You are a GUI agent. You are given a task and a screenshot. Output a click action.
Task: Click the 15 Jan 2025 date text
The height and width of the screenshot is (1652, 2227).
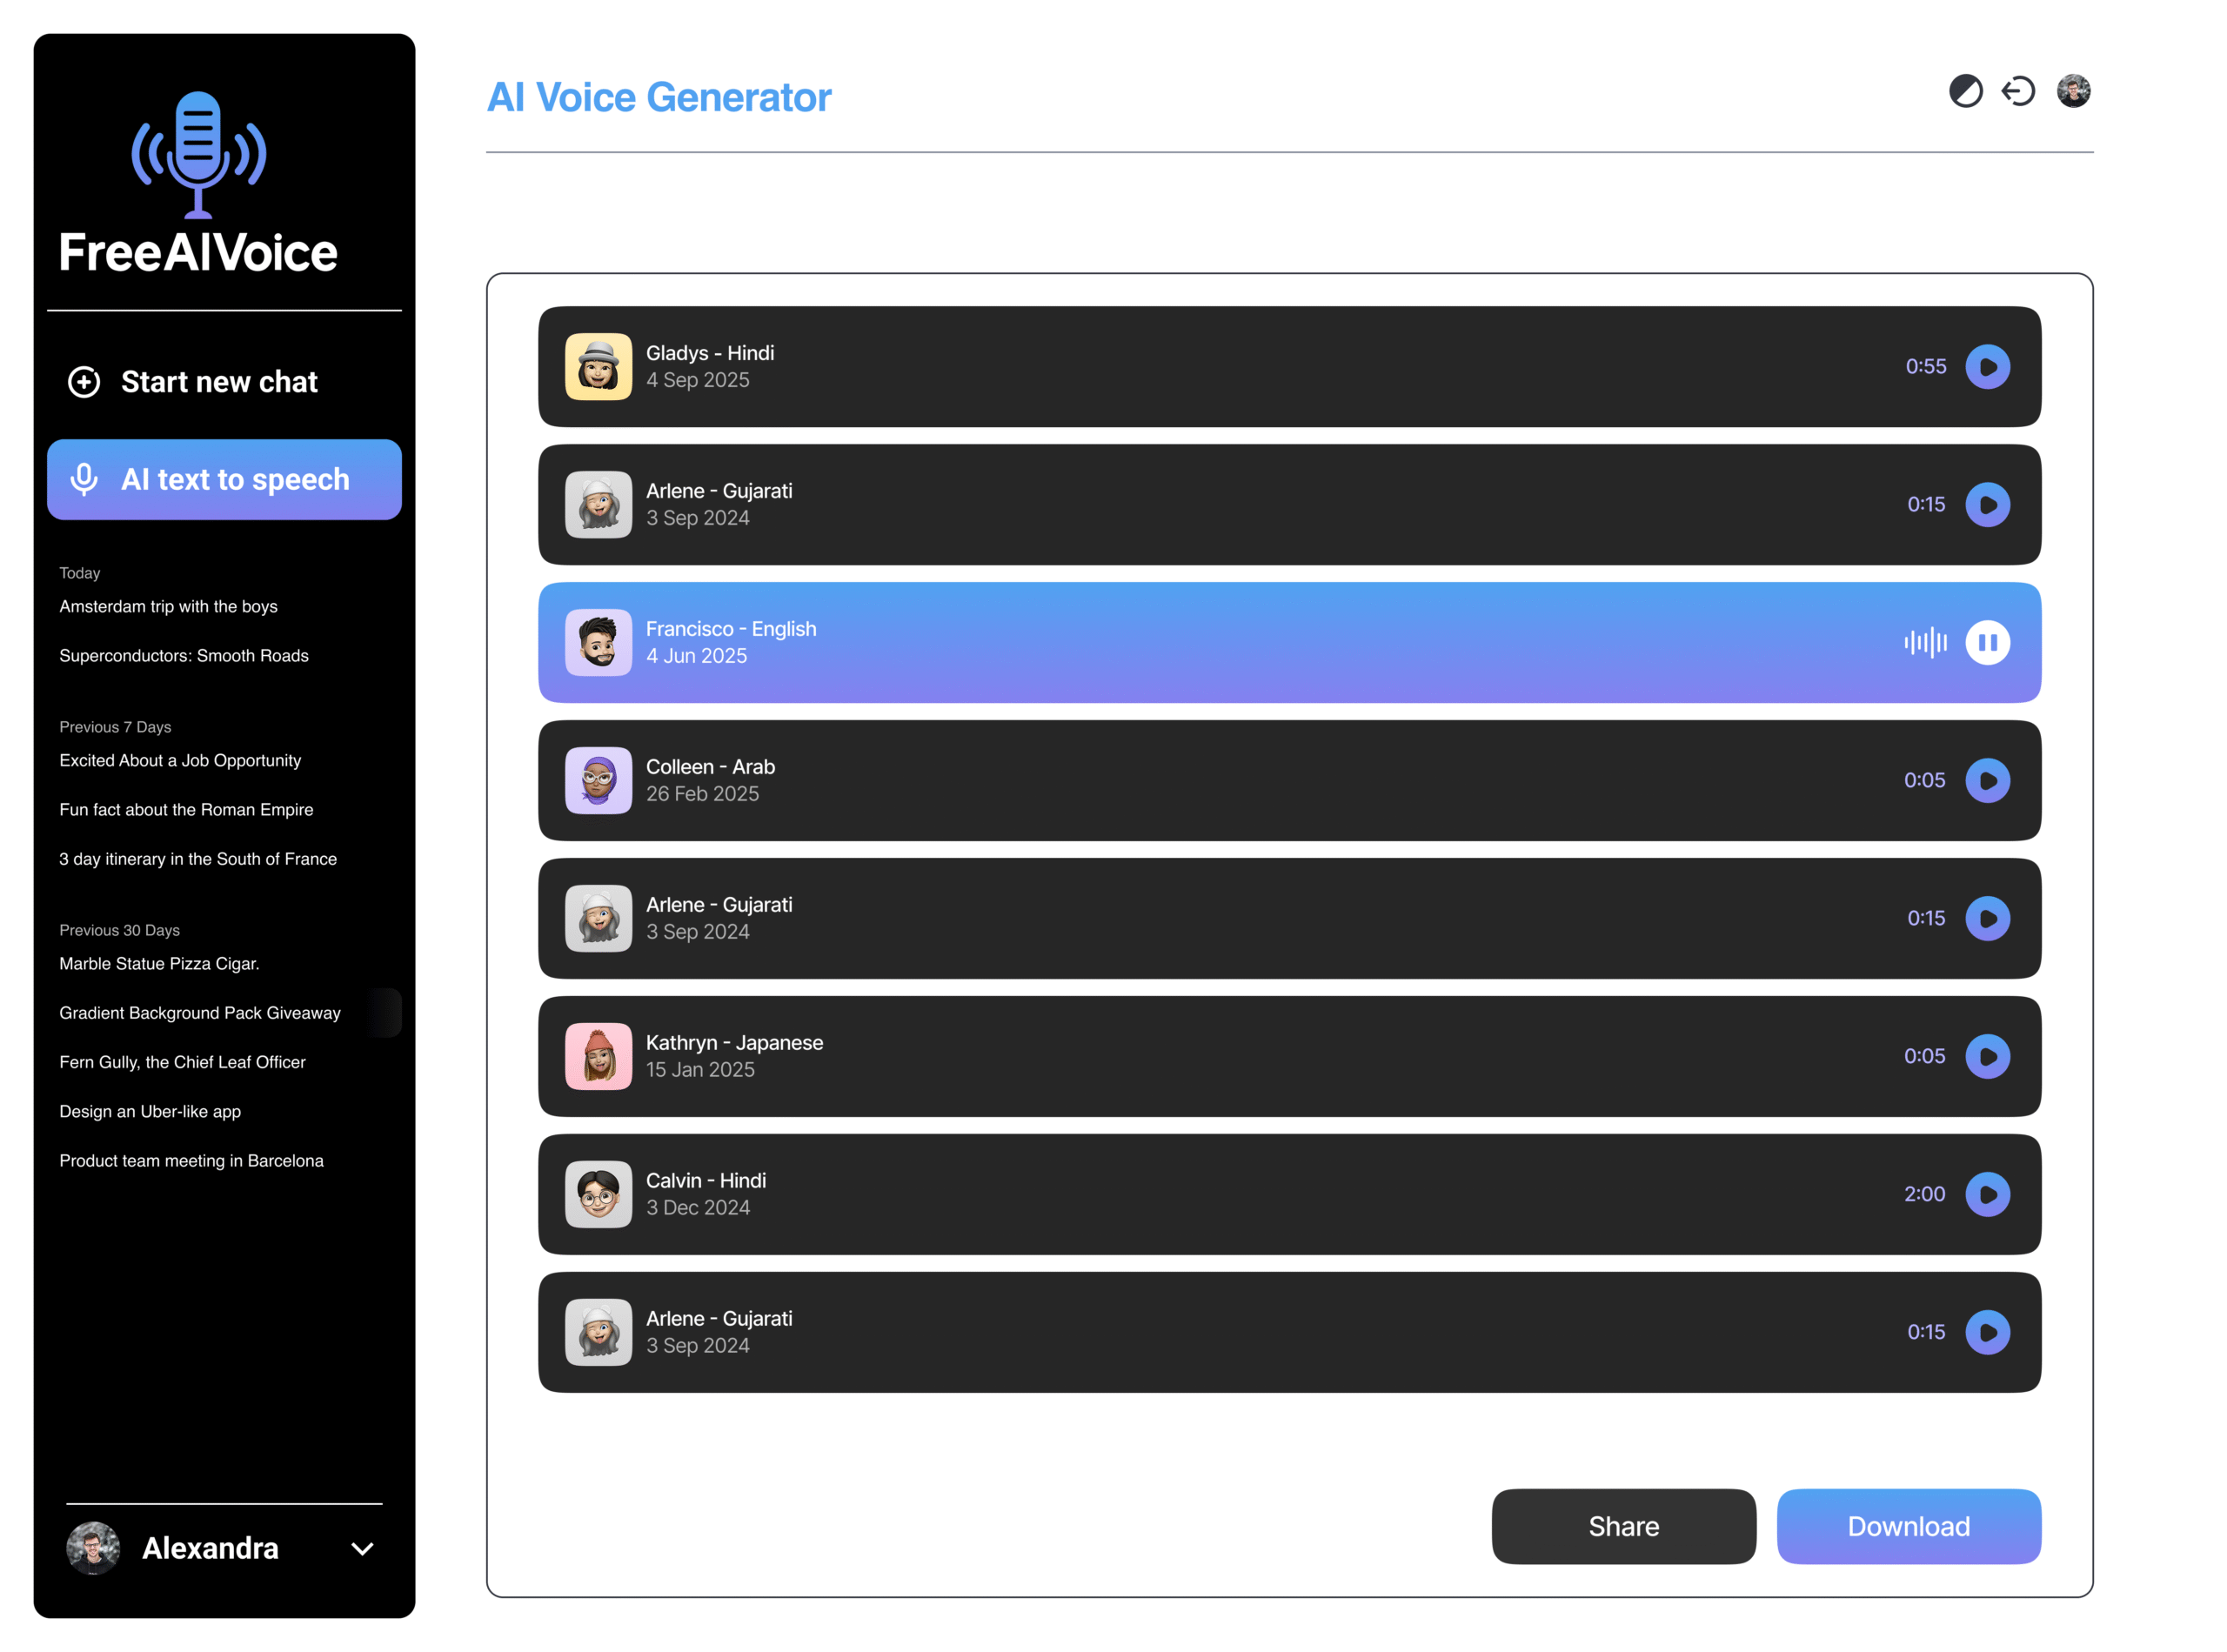pyautogui.click(x=700, y=1070)
